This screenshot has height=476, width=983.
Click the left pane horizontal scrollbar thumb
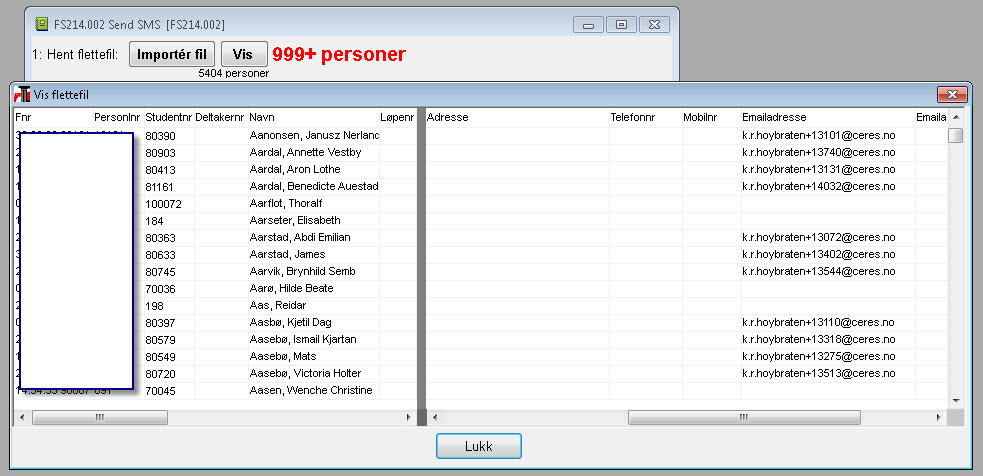coord(100,418)
